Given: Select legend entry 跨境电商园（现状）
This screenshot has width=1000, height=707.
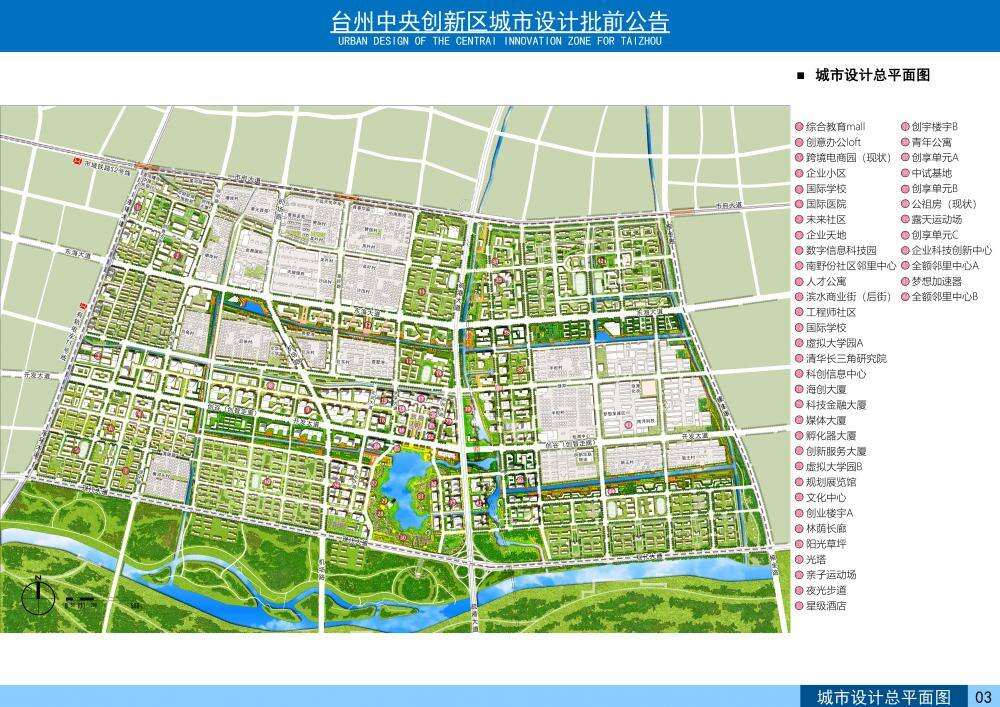Looking at the screenshot, I should (842, 157).
